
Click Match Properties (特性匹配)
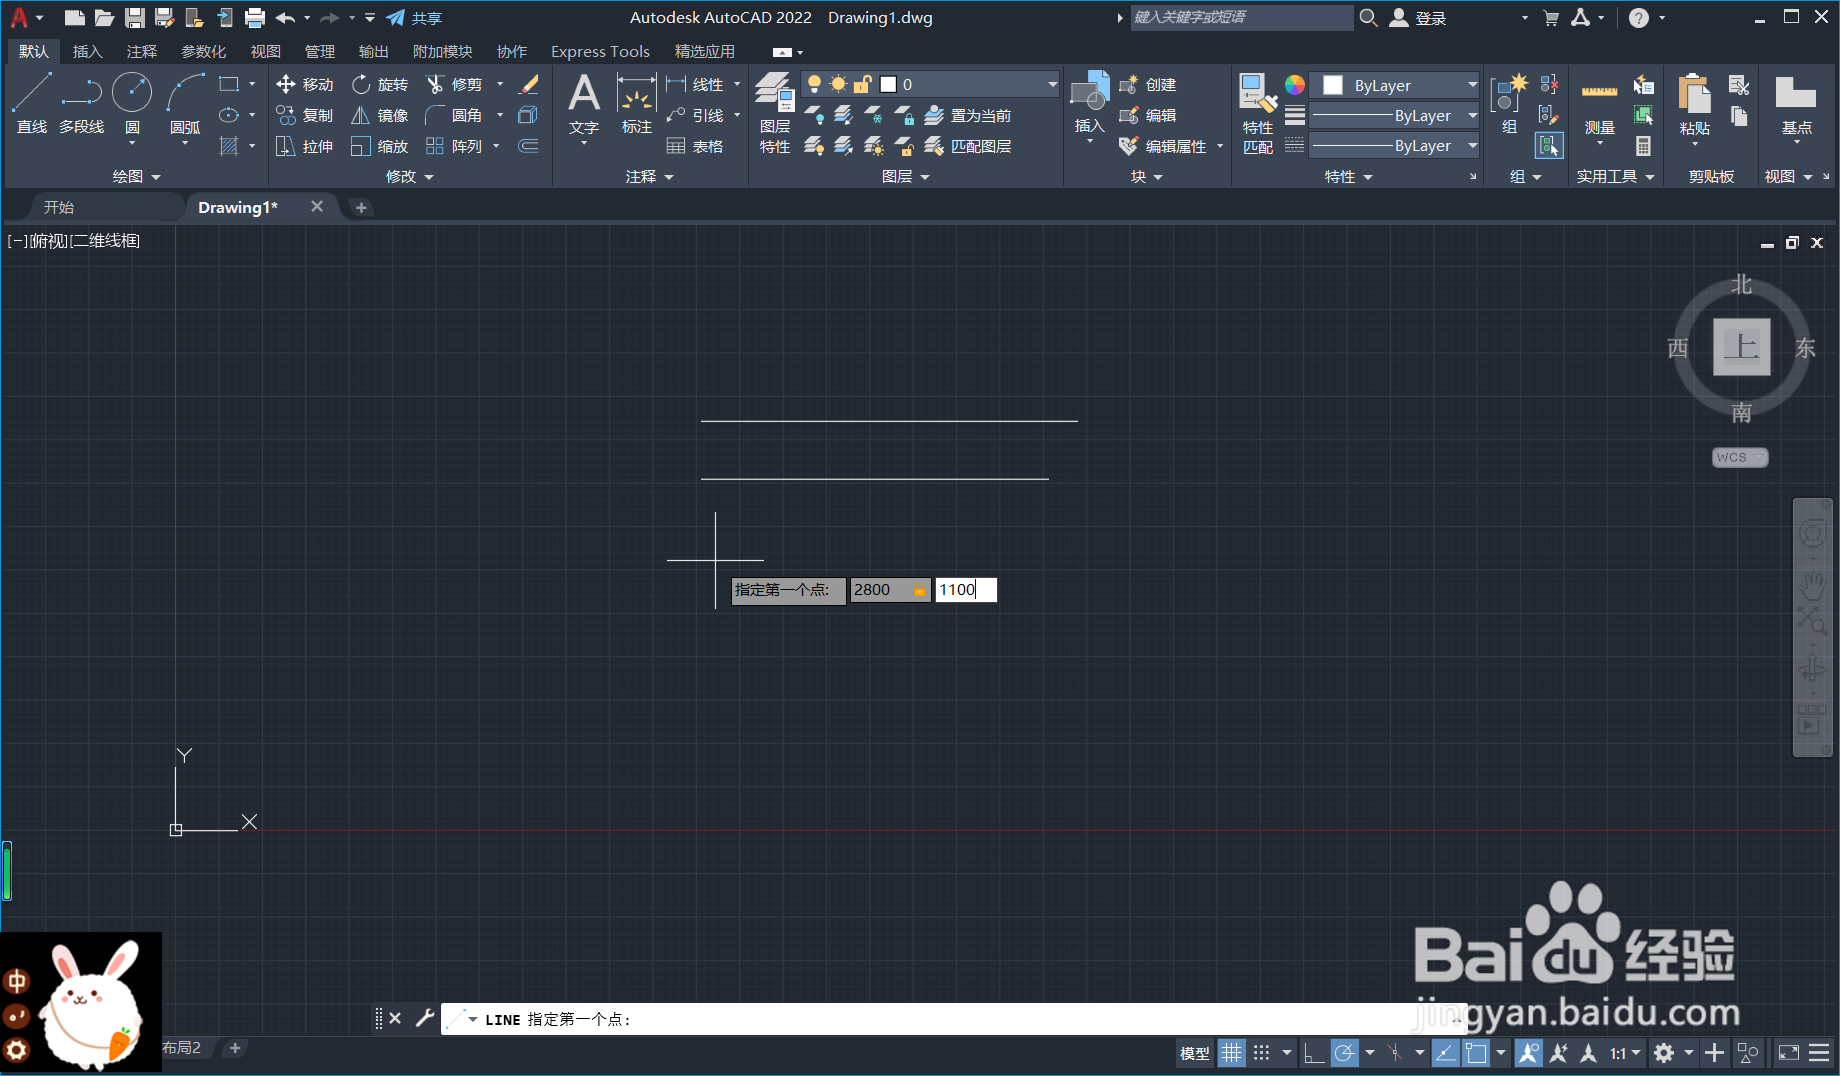click(1258, 113)
